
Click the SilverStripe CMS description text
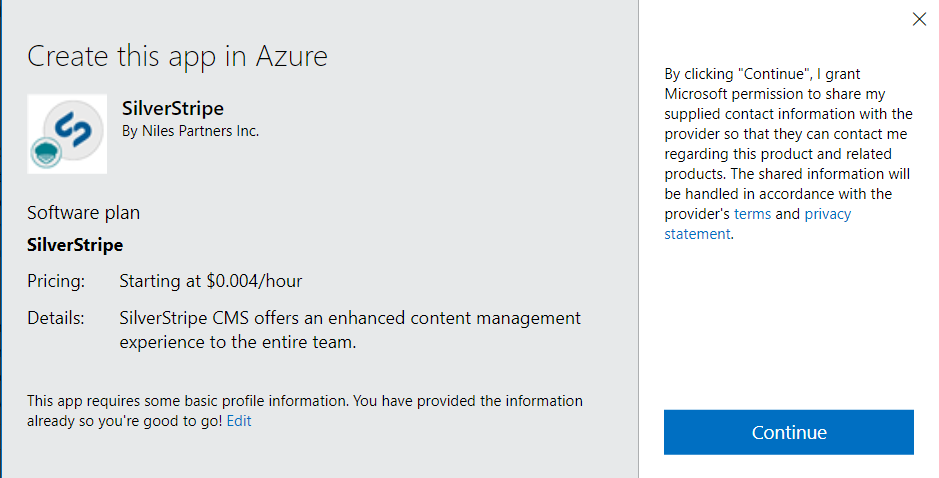pyautogui.click(x=350, y=329)
